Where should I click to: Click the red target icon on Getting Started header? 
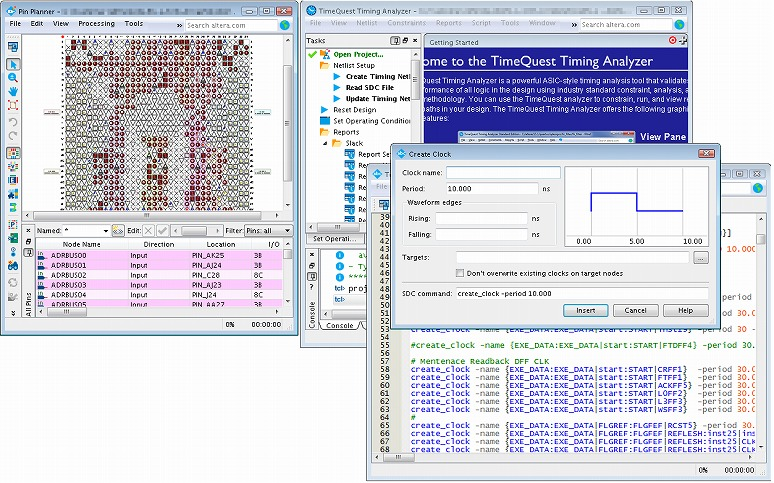pyautogui.click(x=672, y=40)
